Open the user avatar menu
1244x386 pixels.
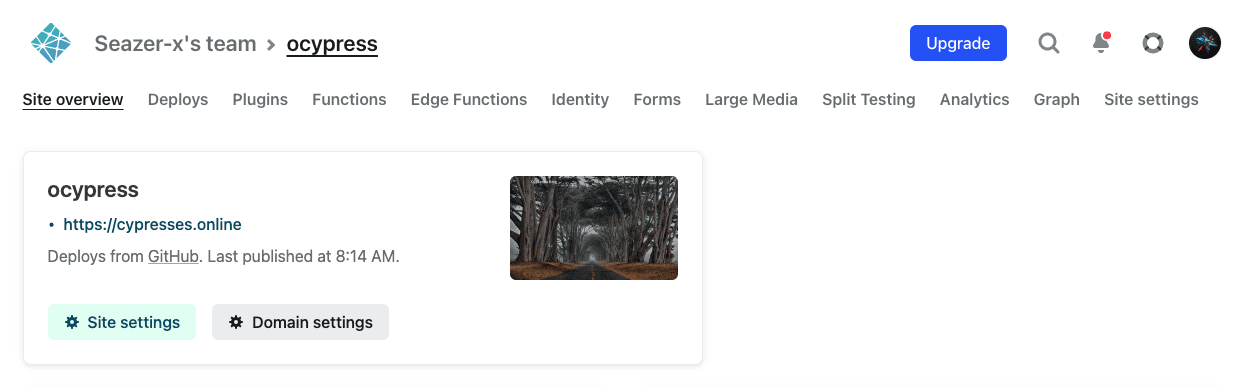point(1205,43)
